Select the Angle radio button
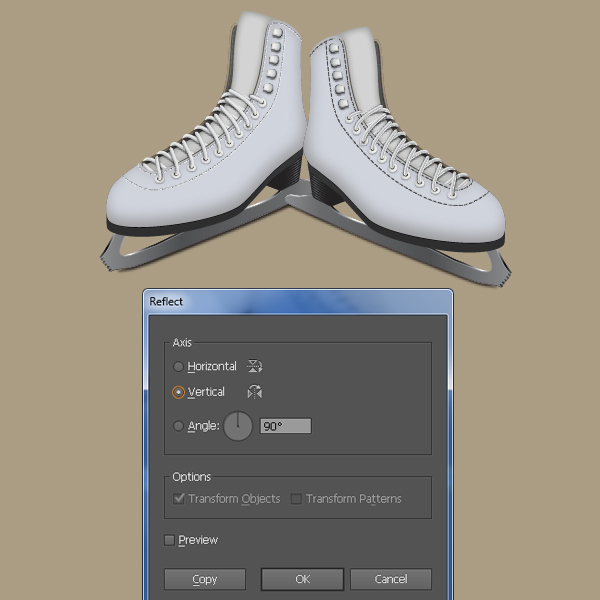 (178, 426)
